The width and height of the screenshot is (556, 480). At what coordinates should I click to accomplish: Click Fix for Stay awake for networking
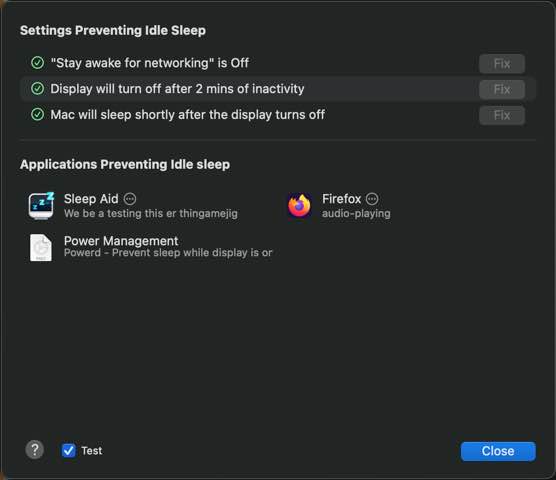point(502,64)
